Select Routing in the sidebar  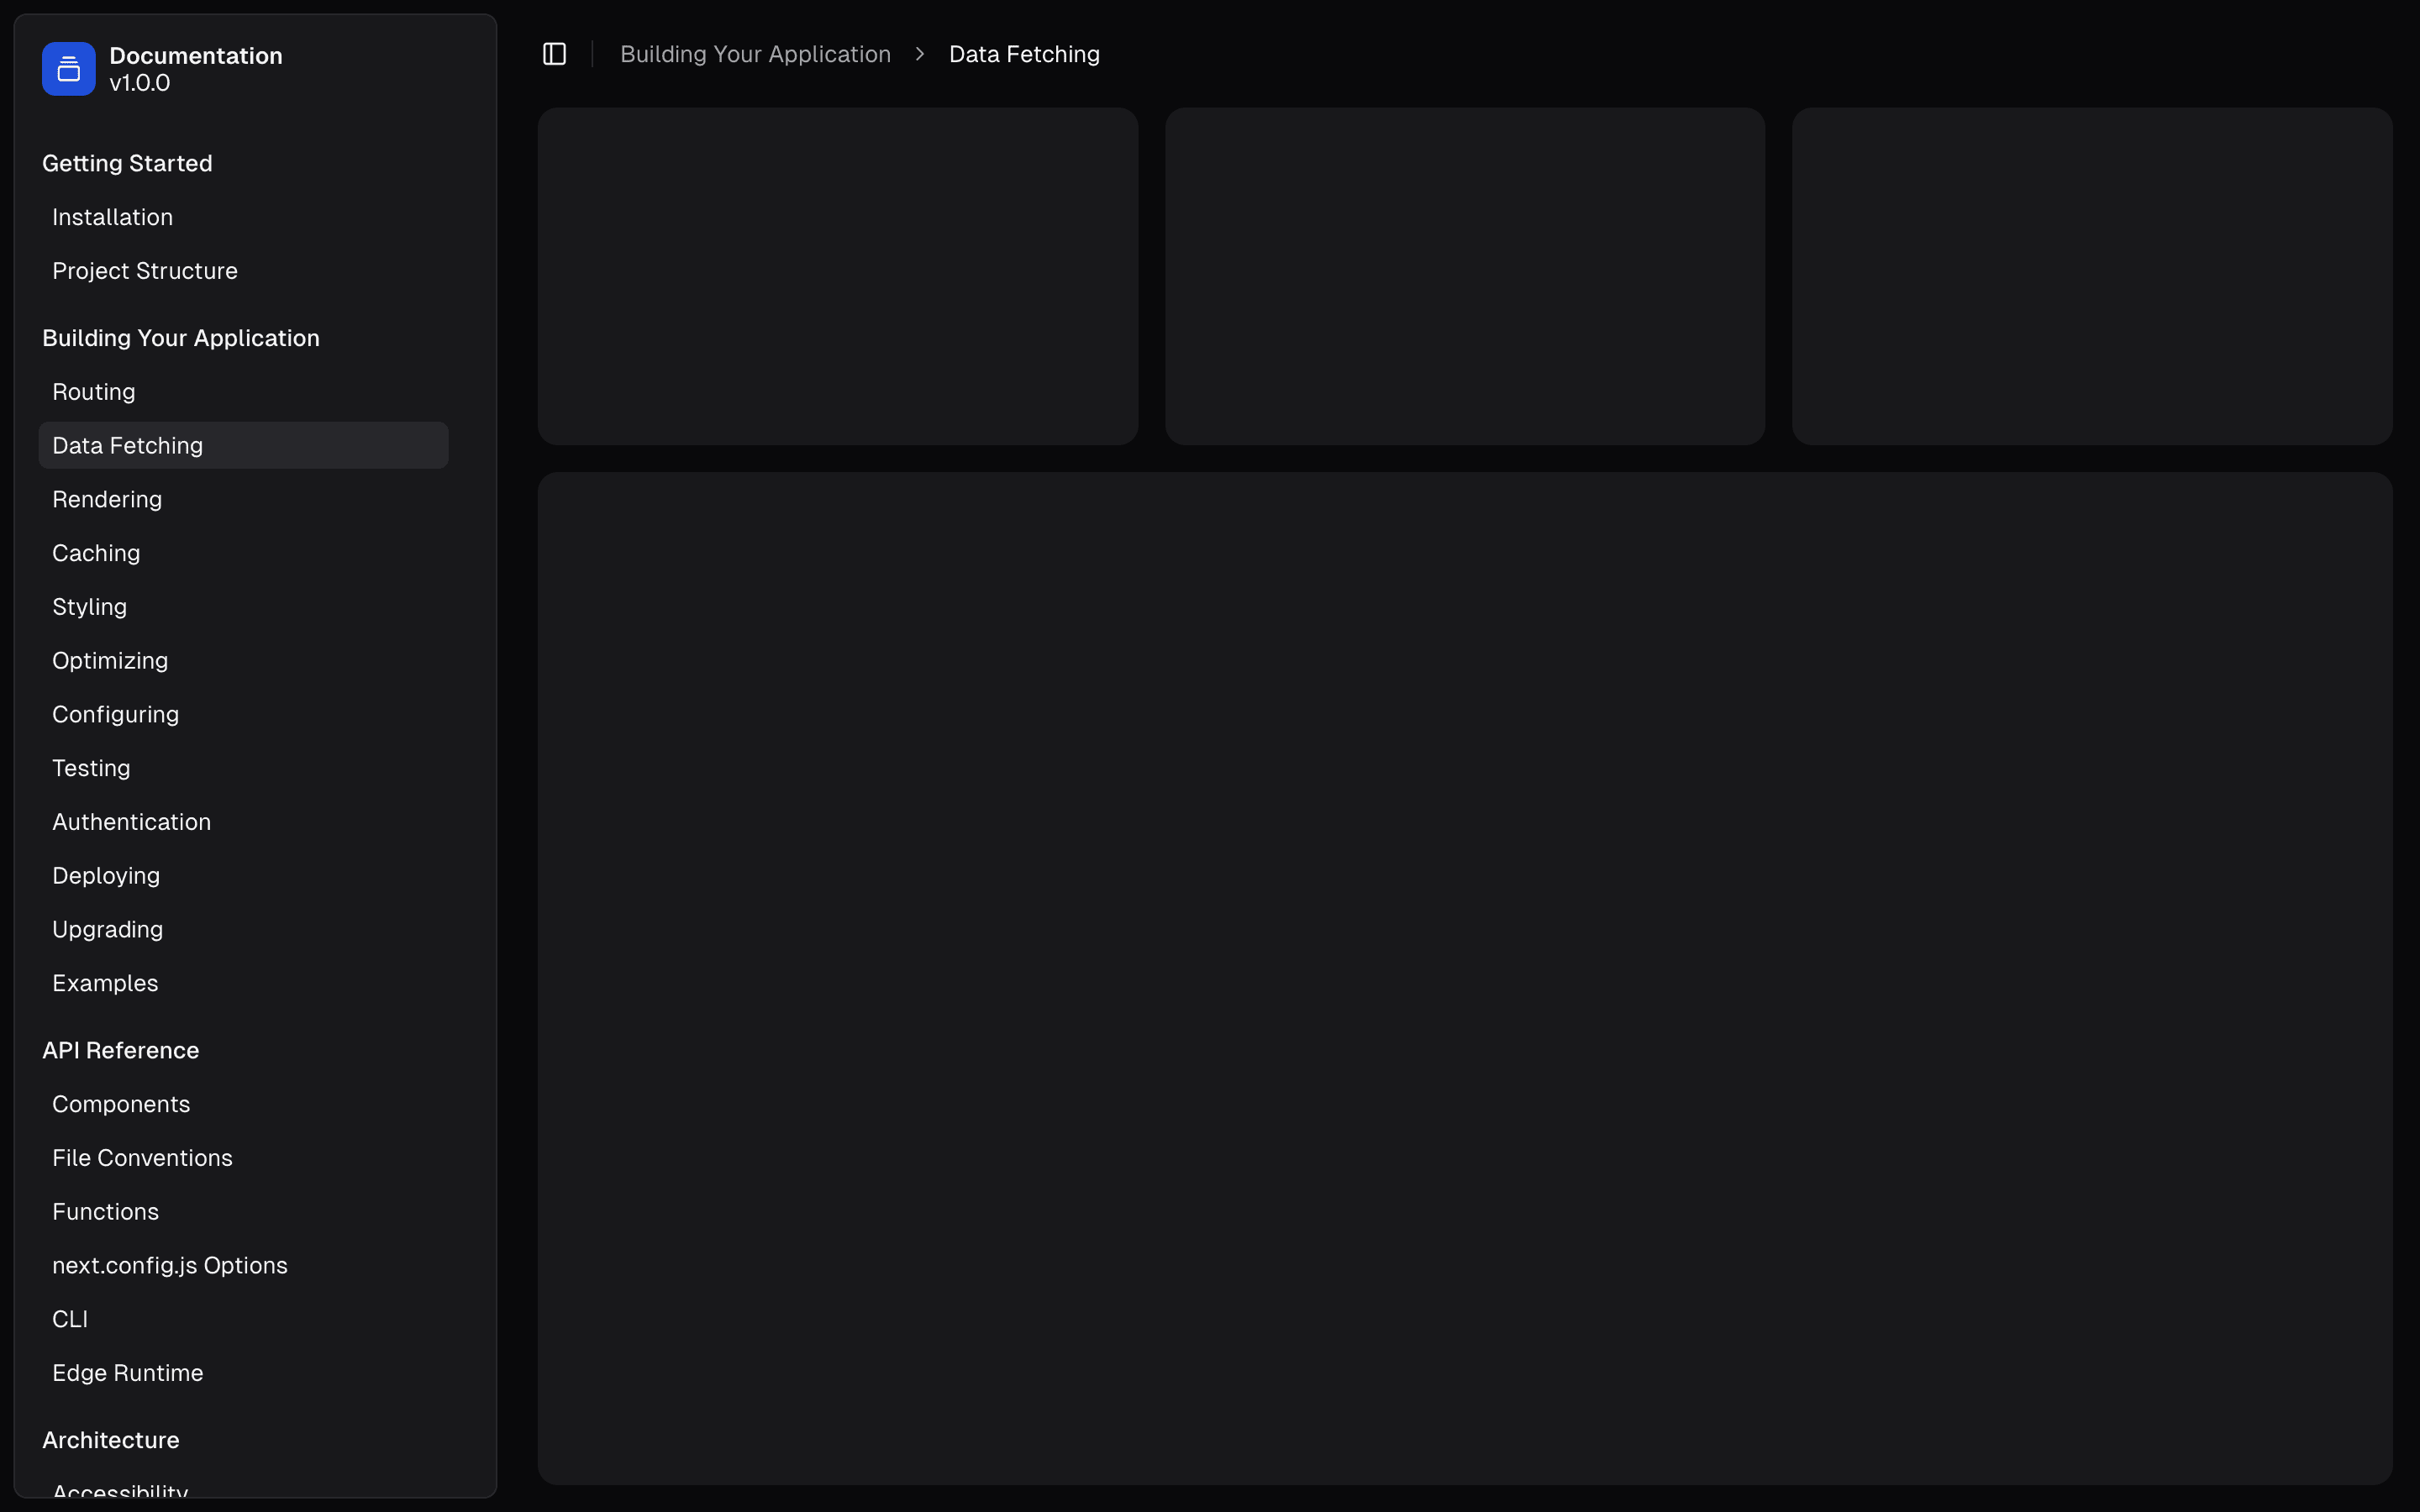pos(94,391)
